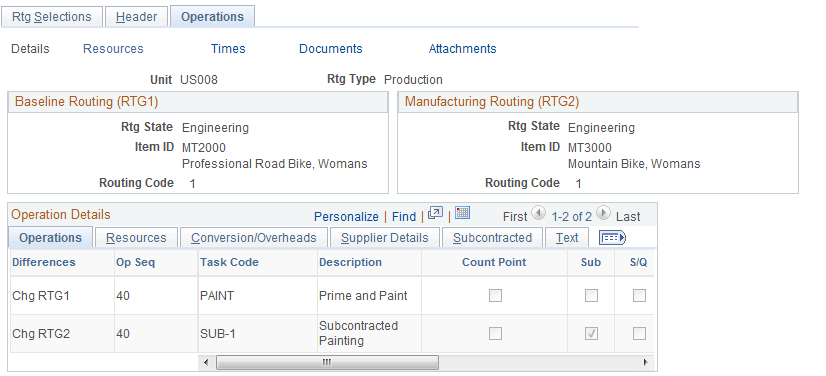
Task: Show all columns icon after Text tab
Action: [612, 238]
